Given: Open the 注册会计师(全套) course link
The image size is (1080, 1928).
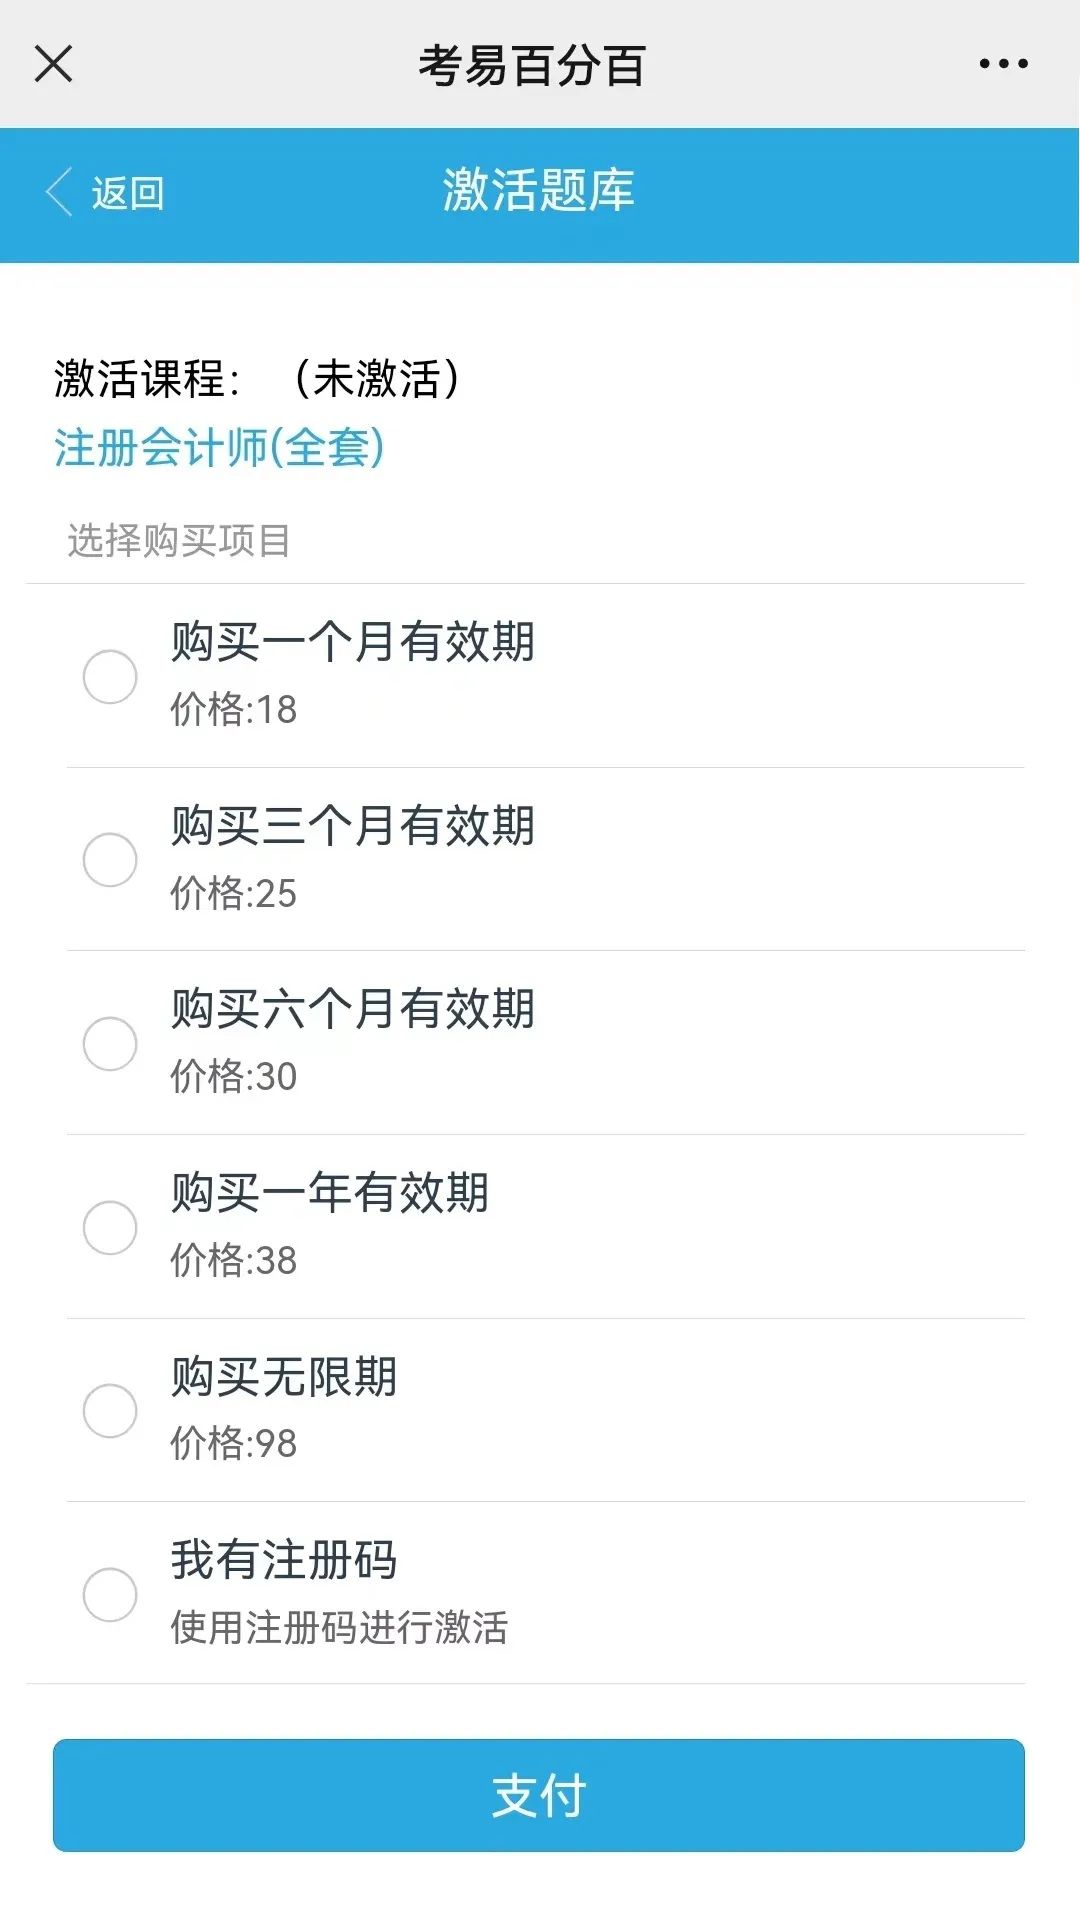Looking at the screenshot, I should pyautogui.click(x=219, y=447).
